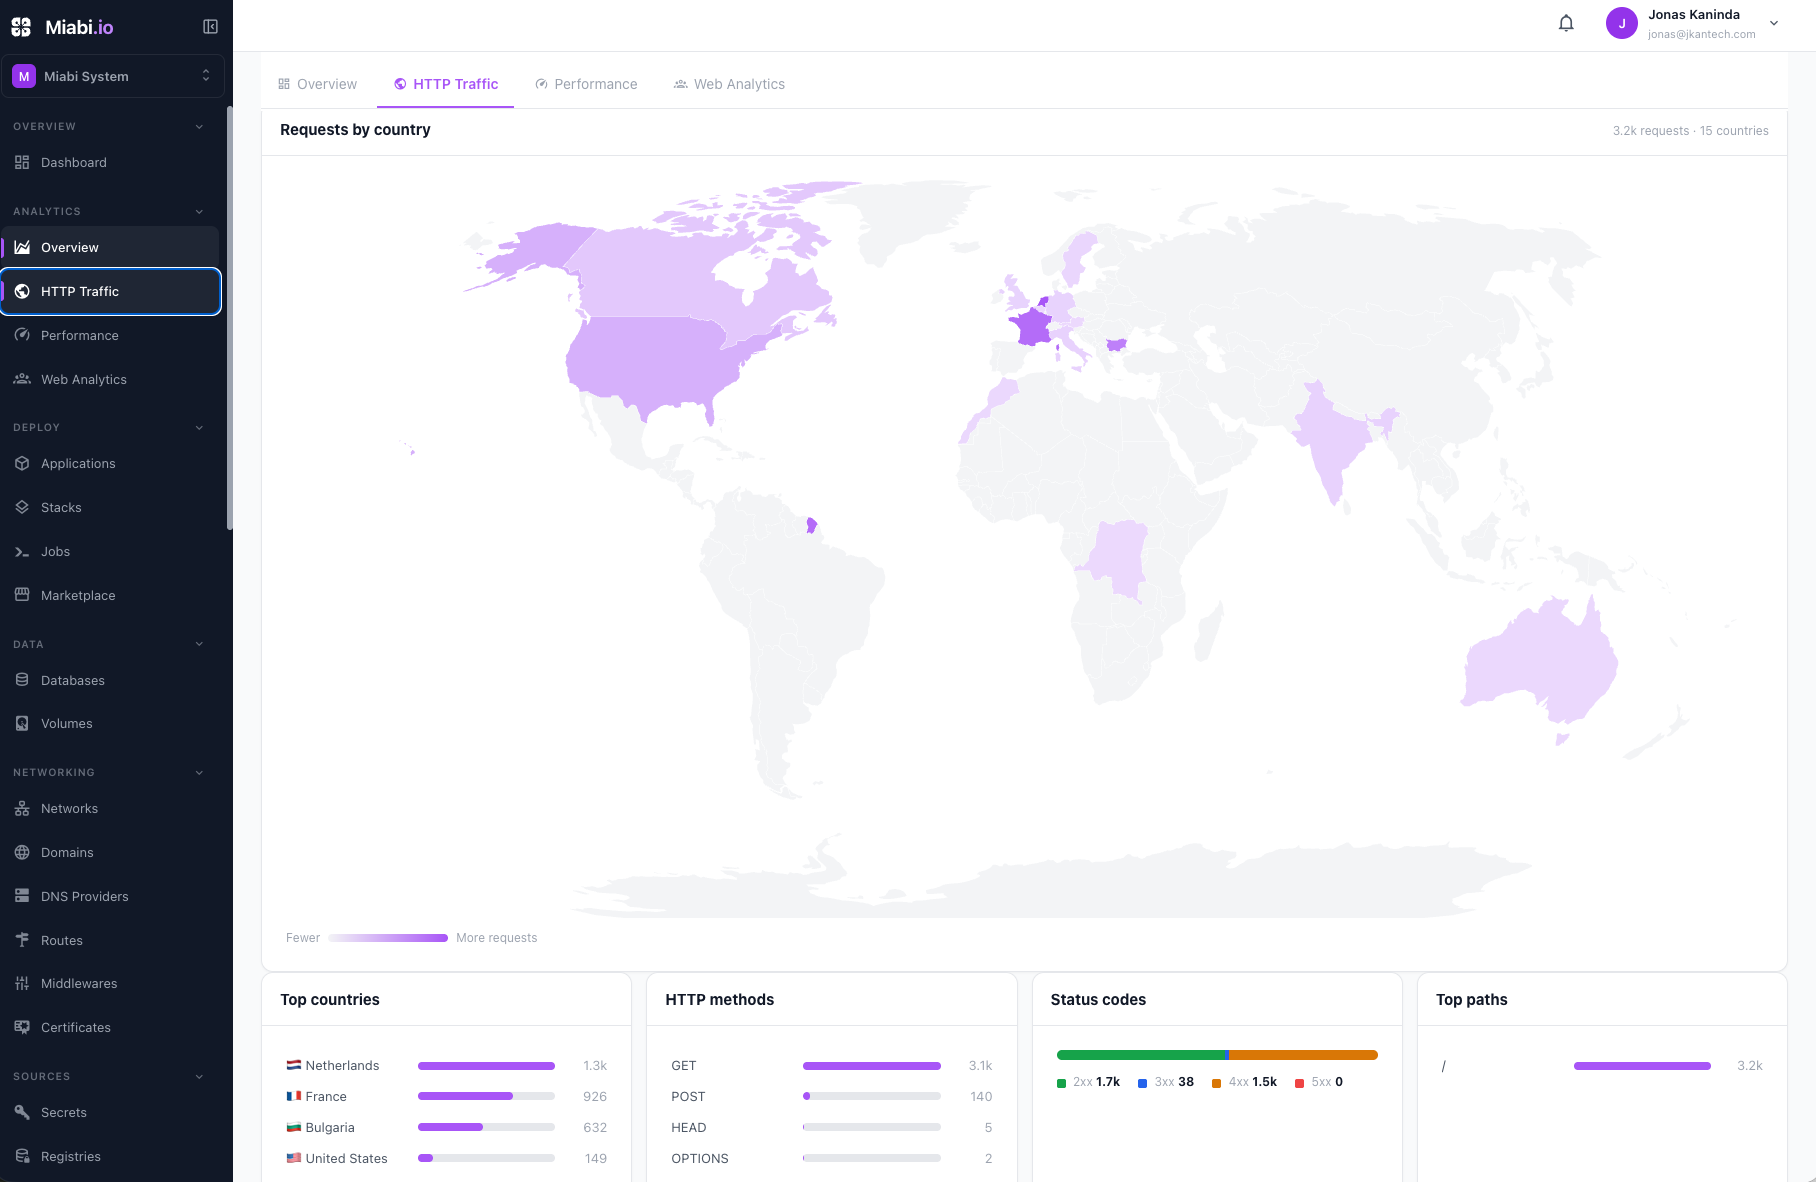
Task: Click the Secrets key icon
Action: [22, 1112]
